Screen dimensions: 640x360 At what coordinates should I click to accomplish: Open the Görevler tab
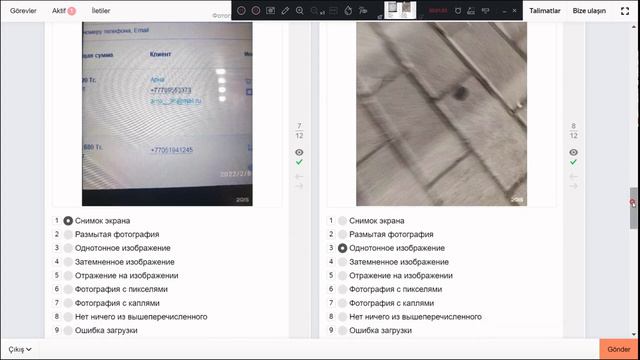click(23, 11)
